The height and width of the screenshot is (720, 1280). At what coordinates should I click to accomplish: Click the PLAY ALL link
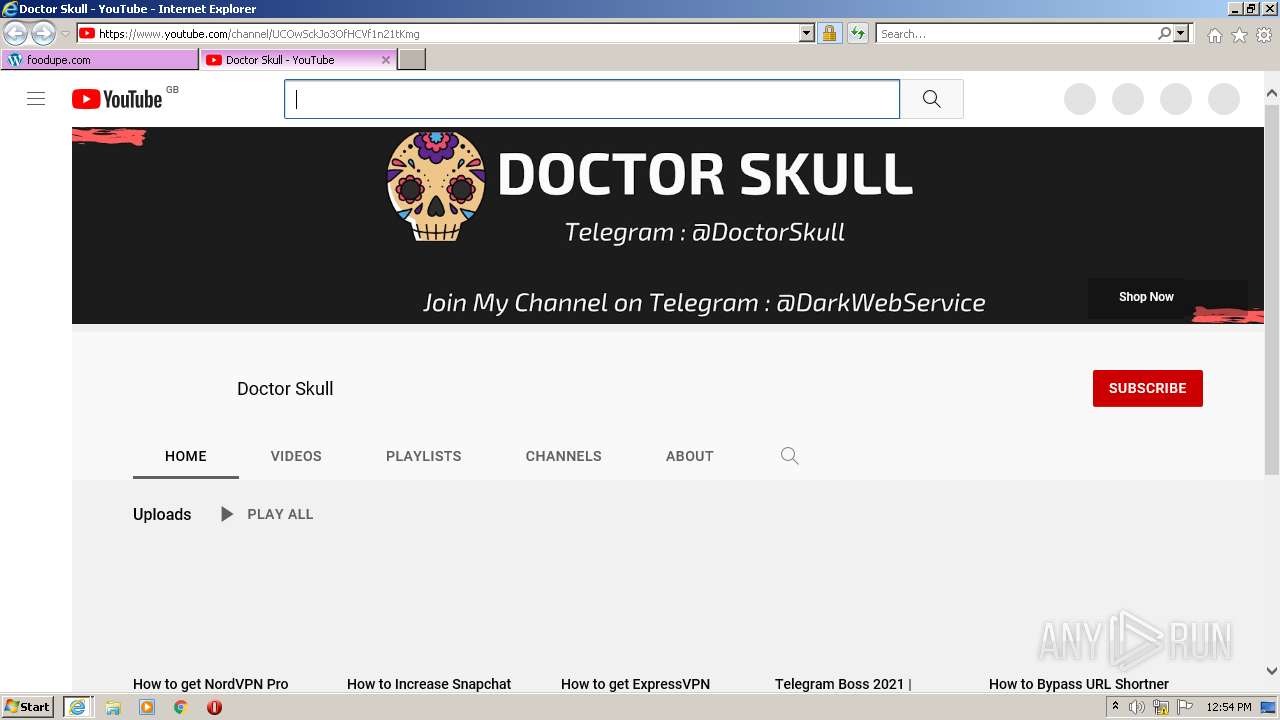(280, 514)
